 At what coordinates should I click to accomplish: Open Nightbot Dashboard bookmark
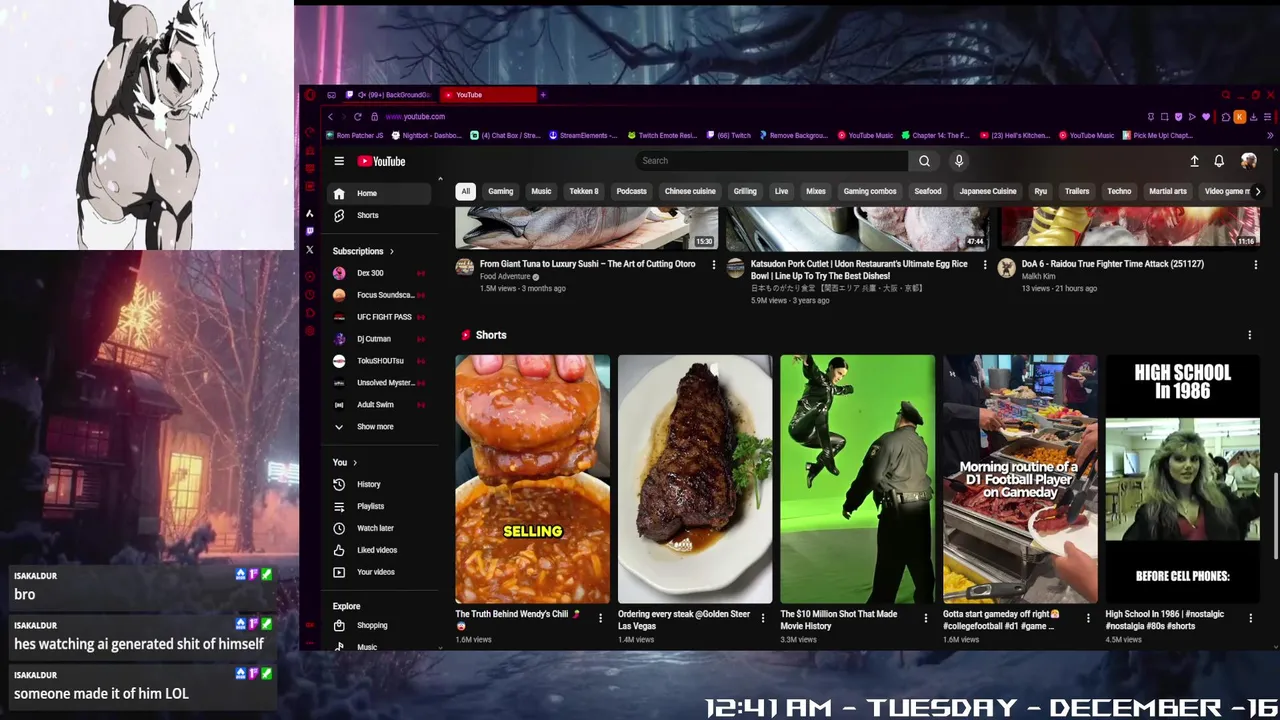pos(426,136)
